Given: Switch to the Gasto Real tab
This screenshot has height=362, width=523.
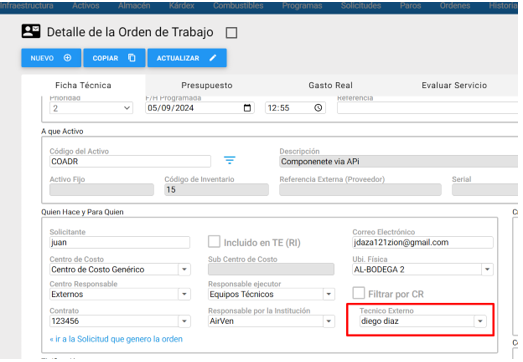Looking at the screenshot, I should coord(331,85).
